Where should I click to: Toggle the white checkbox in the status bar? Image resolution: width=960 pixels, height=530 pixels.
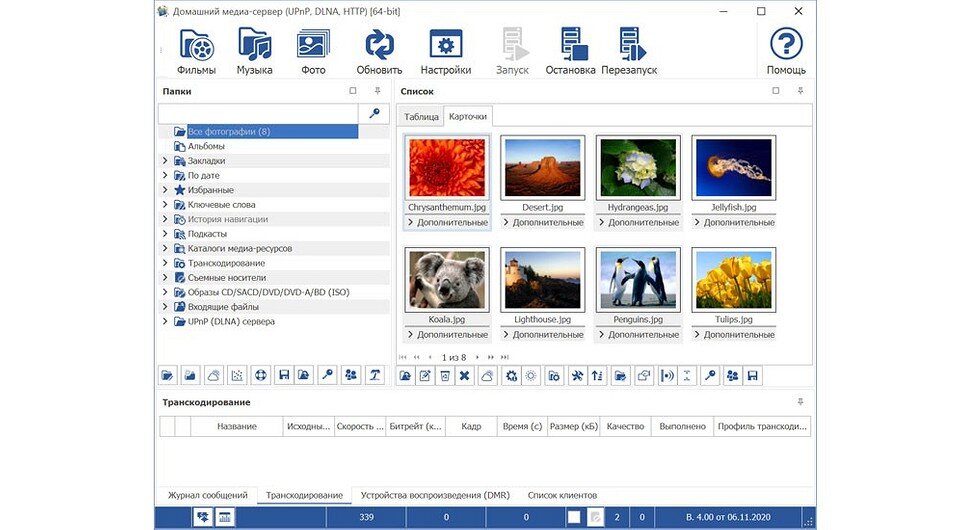tap(574, 517)
